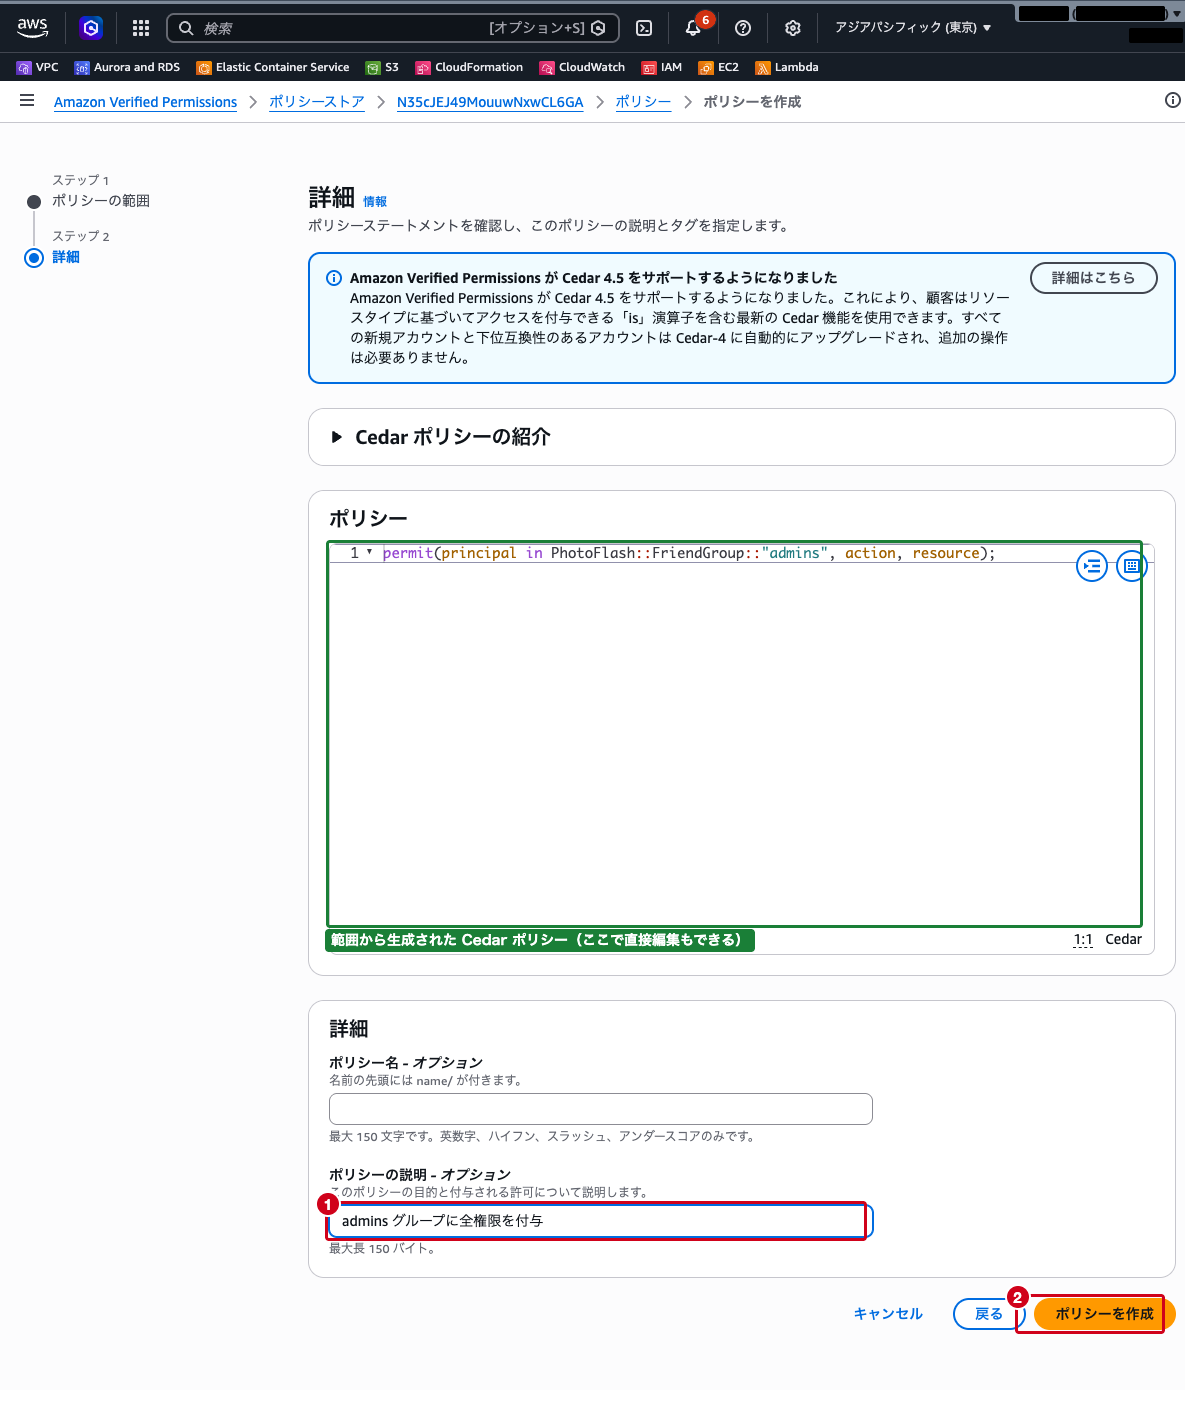The height and width of the screenshot is (1425, 1185).
Task: Click the 詳細はこちら button
Action: [1093, 278]
